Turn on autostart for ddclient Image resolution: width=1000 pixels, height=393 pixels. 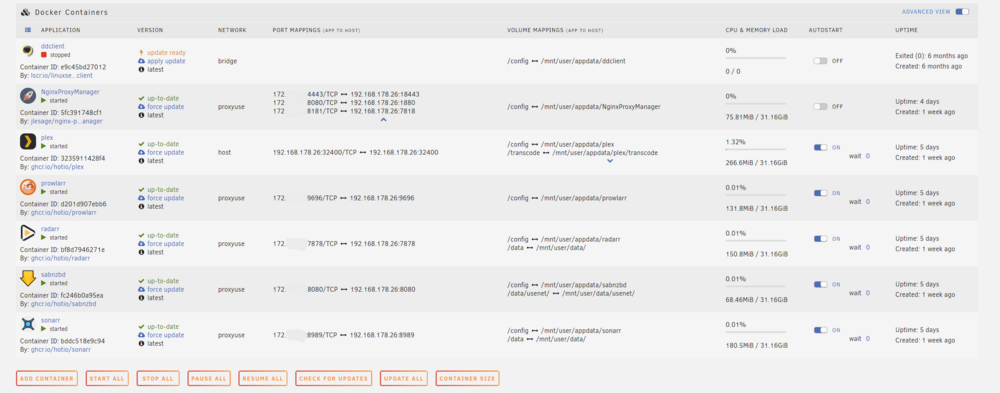pyautogui.click(x=820, y=61)
